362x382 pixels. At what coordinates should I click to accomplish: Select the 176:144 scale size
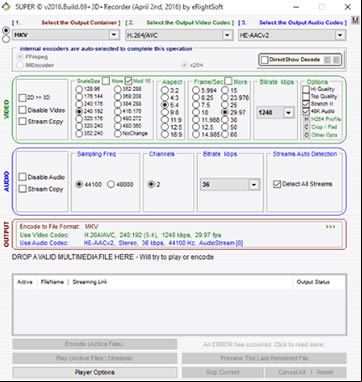[79, 97]
